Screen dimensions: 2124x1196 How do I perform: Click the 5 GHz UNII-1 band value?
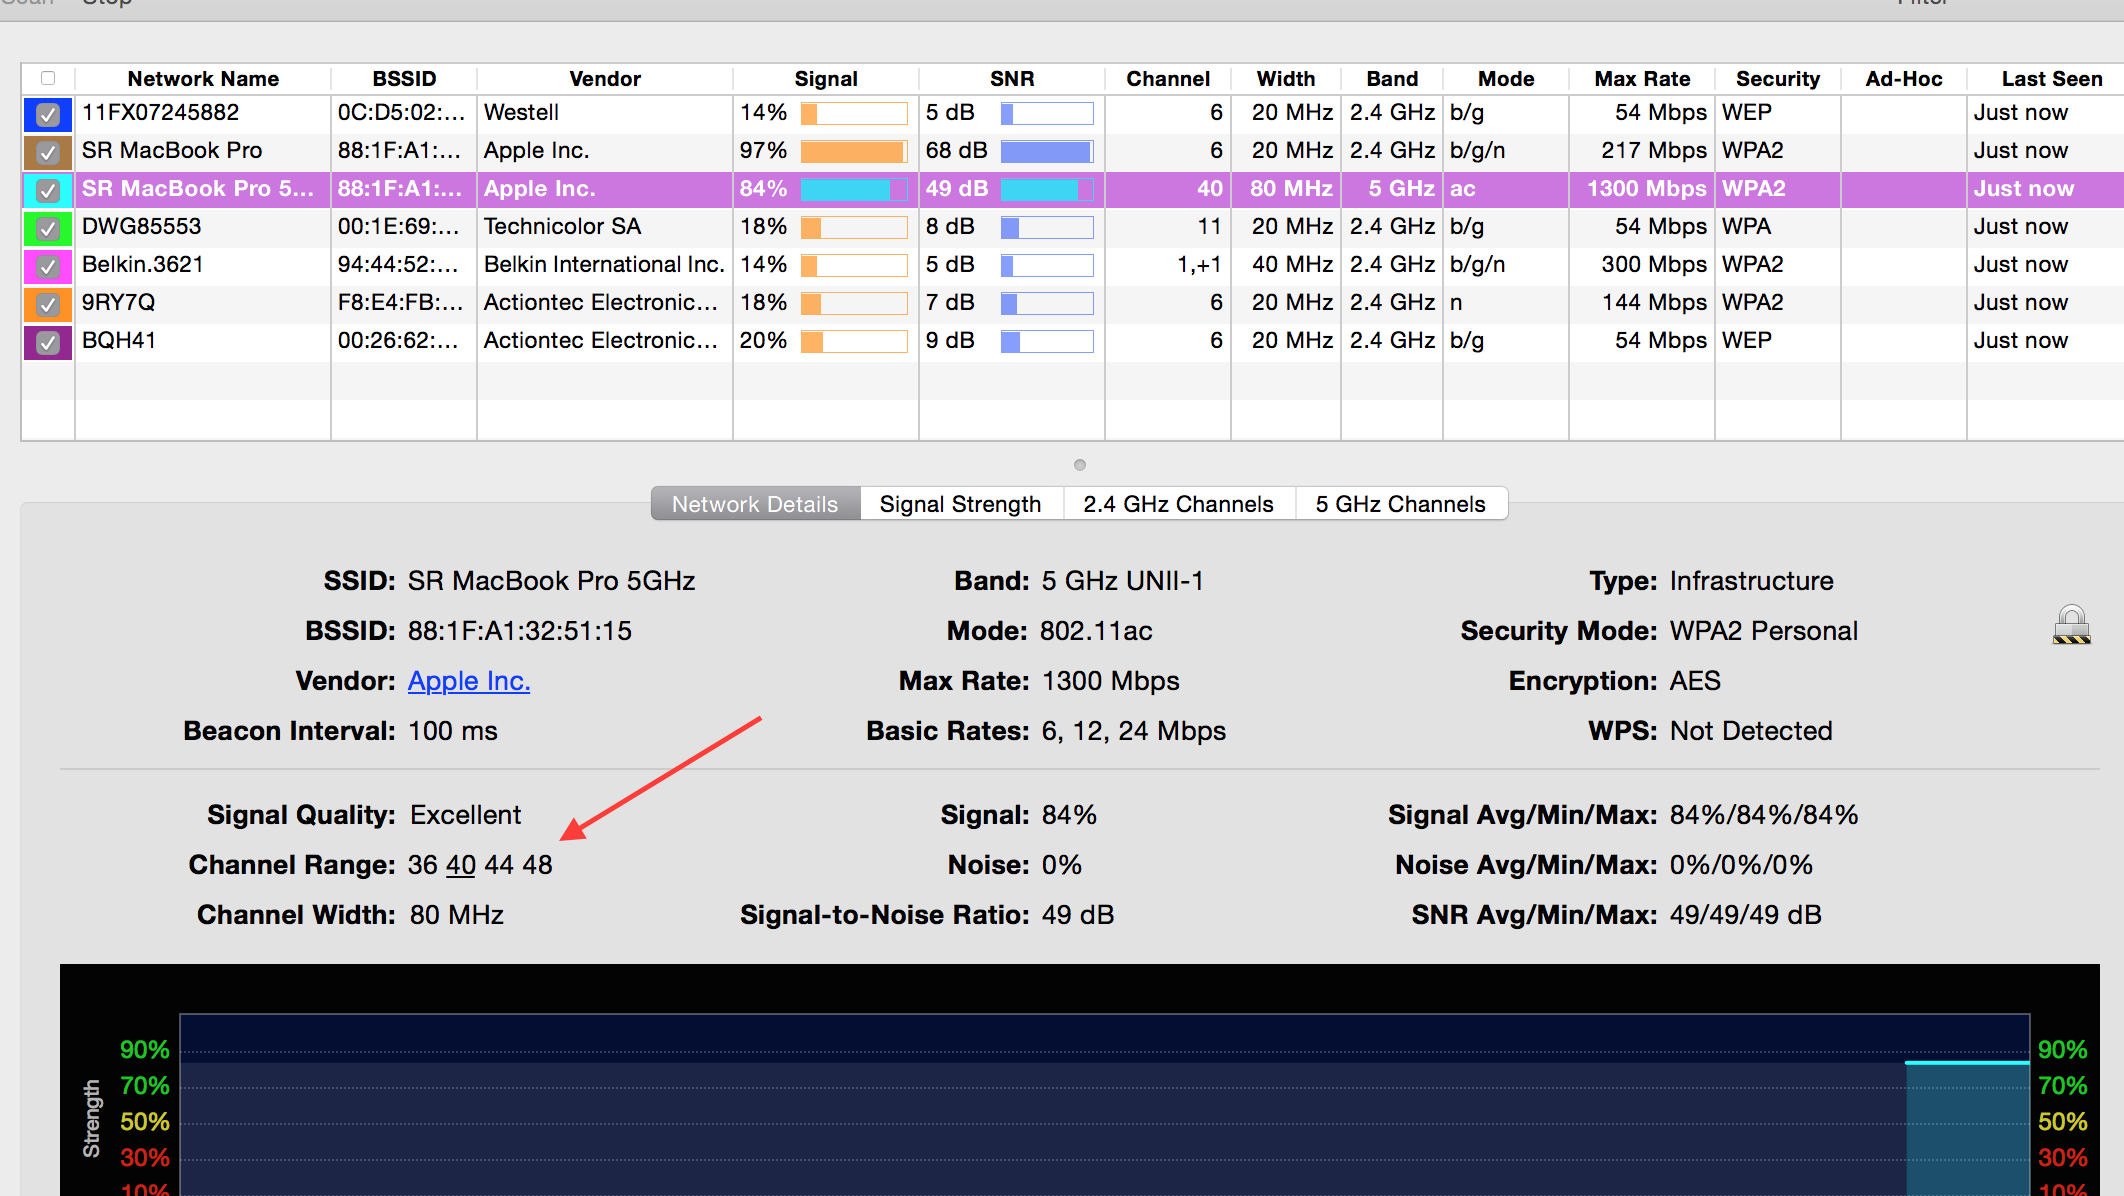pos(1123,581)
